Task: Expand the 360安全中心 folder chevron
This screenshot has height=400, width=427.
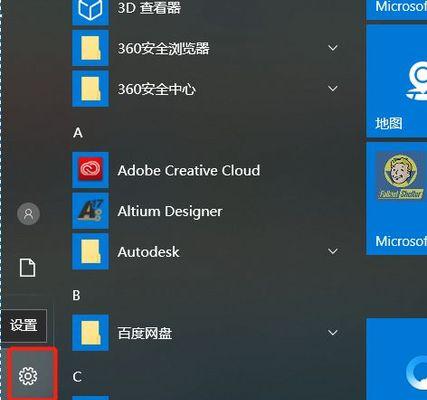Action: tap(333, 89)
